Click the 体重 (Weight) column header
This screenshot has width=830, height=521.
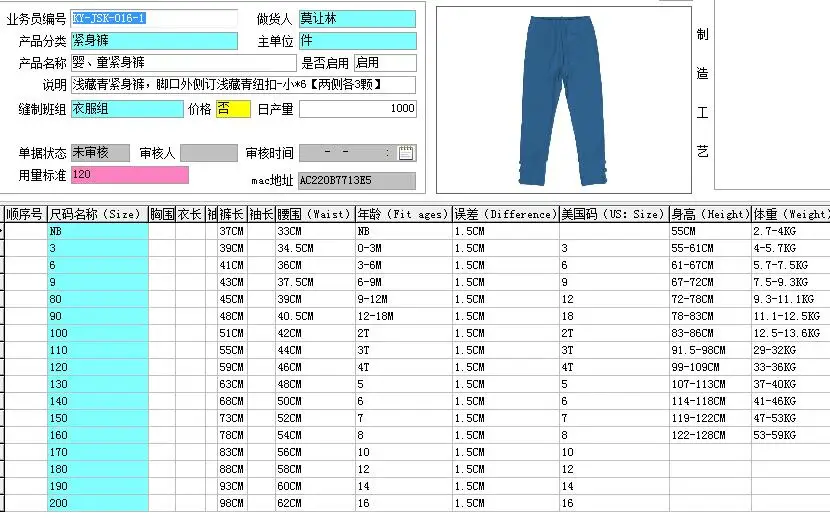791,214
